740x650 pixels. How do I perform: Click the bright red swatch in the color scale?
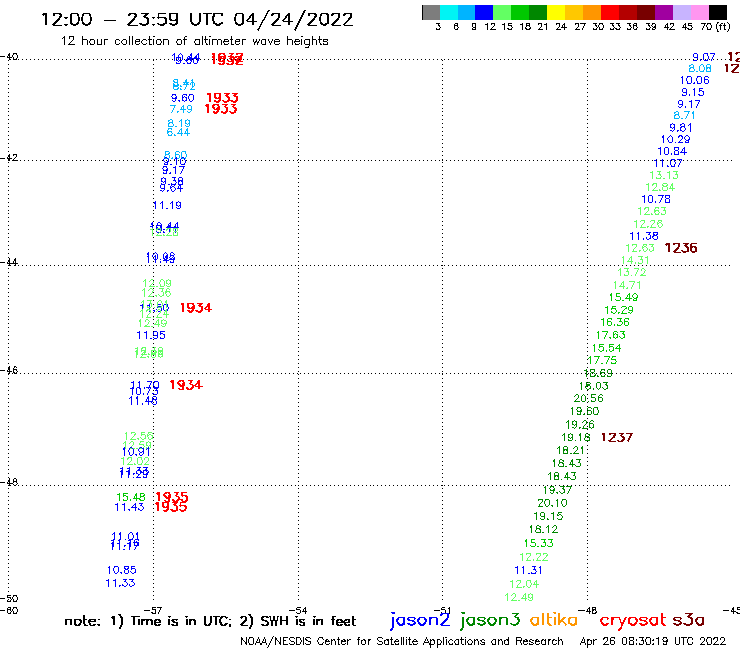(x=610, y=12)
